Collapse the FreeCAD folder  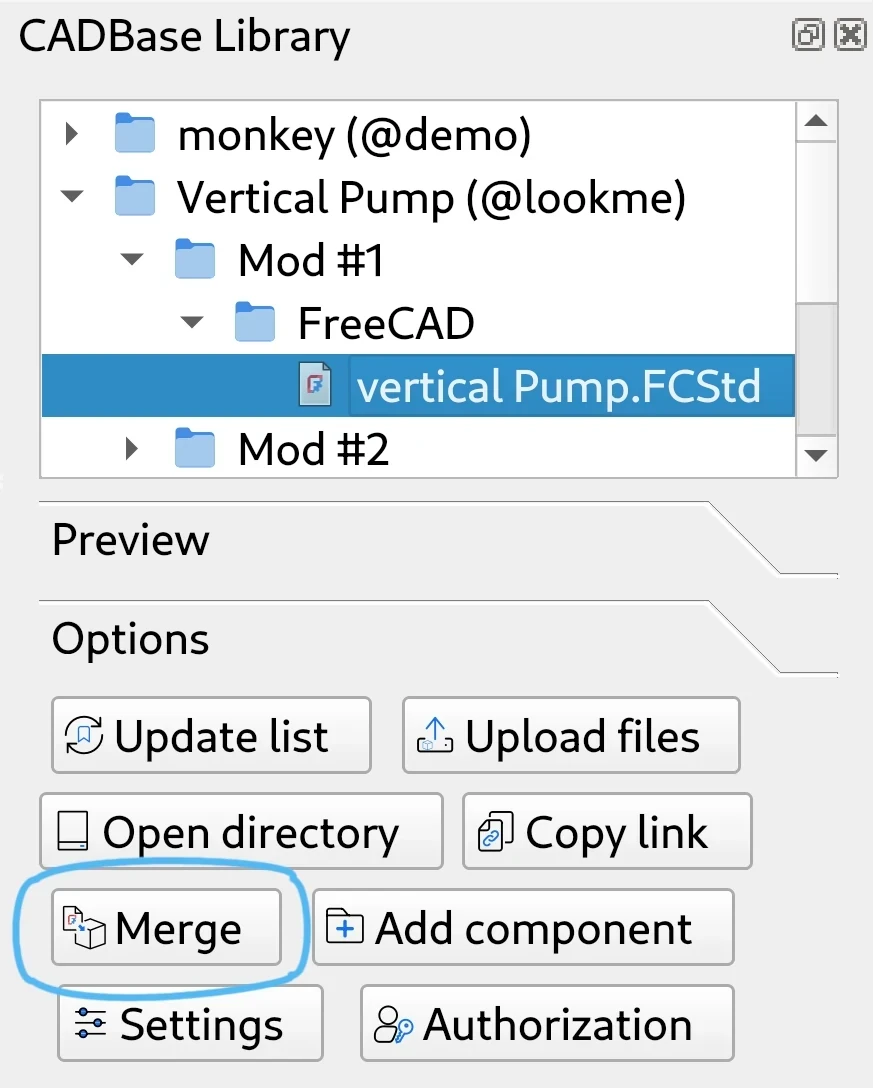190,322
